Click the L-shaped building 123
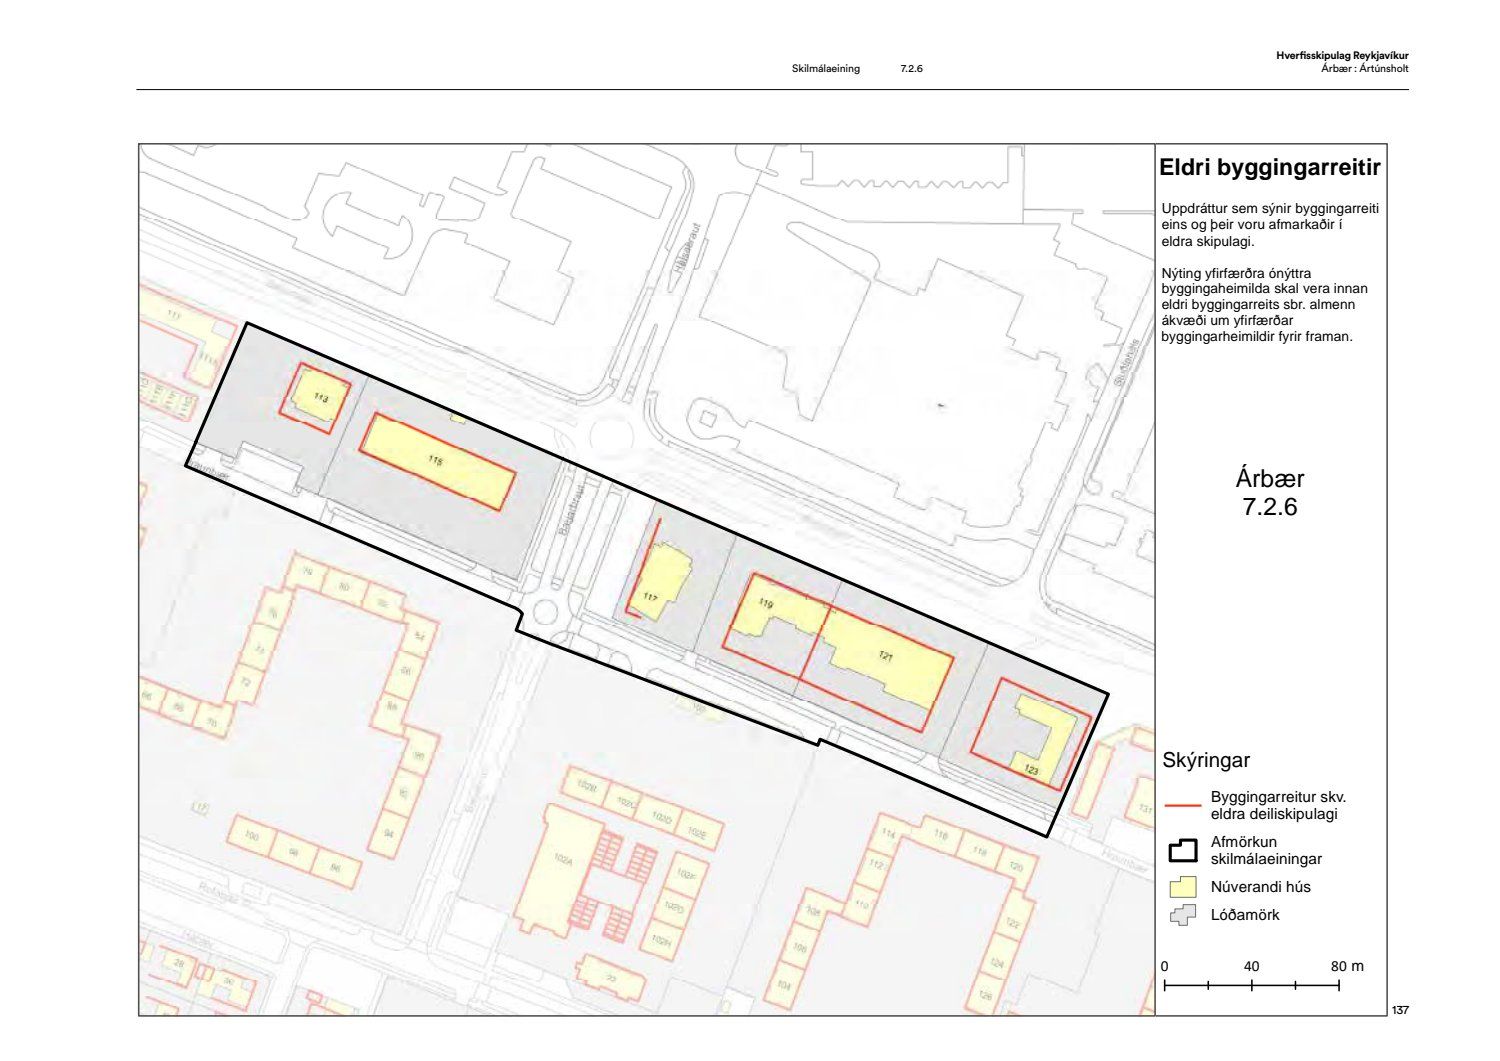The image size is (1500, 1061). [x=1042, y=745]
